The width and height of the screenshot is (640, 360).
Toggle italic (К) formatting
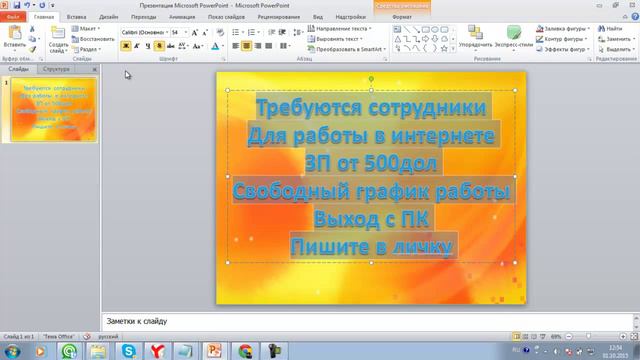[137, 46]
